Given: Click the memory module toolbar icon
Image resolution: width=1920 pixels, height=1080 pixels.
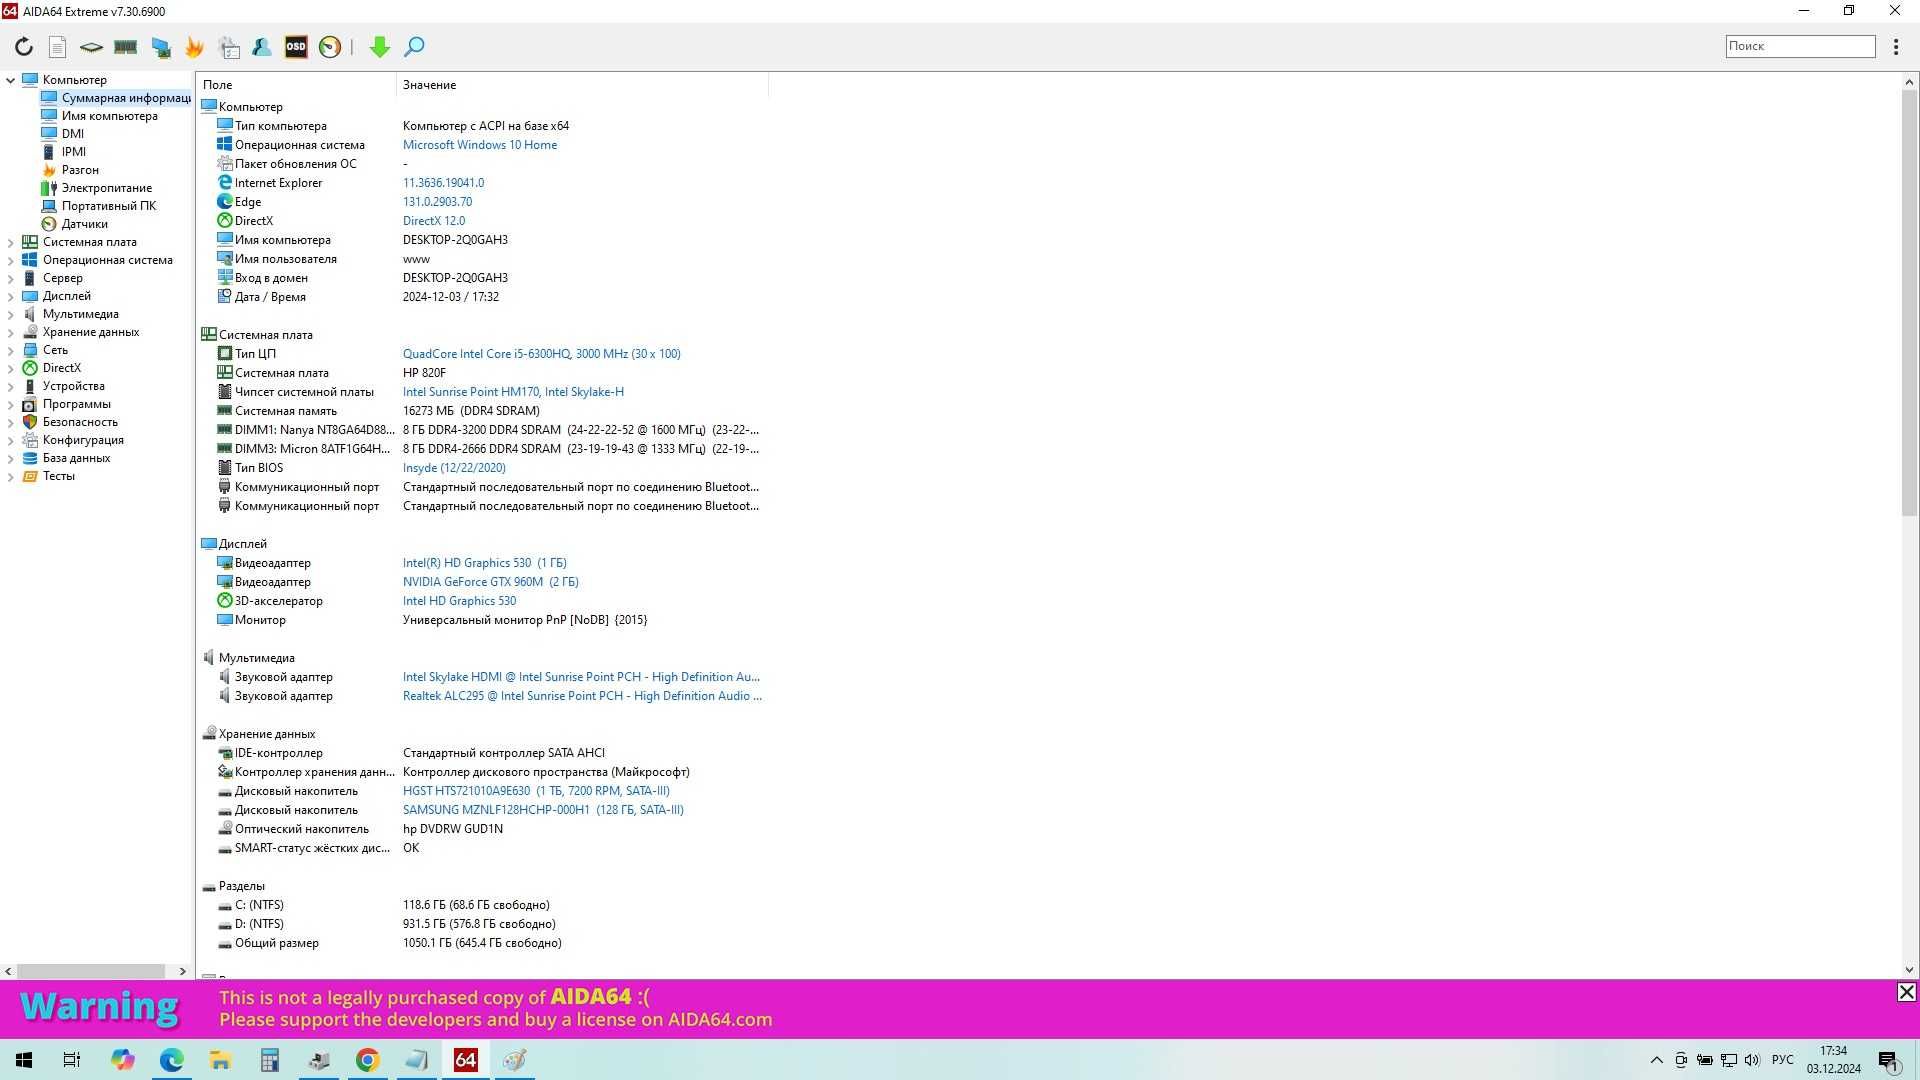Looking at the screenshot, I should (125, 47).
